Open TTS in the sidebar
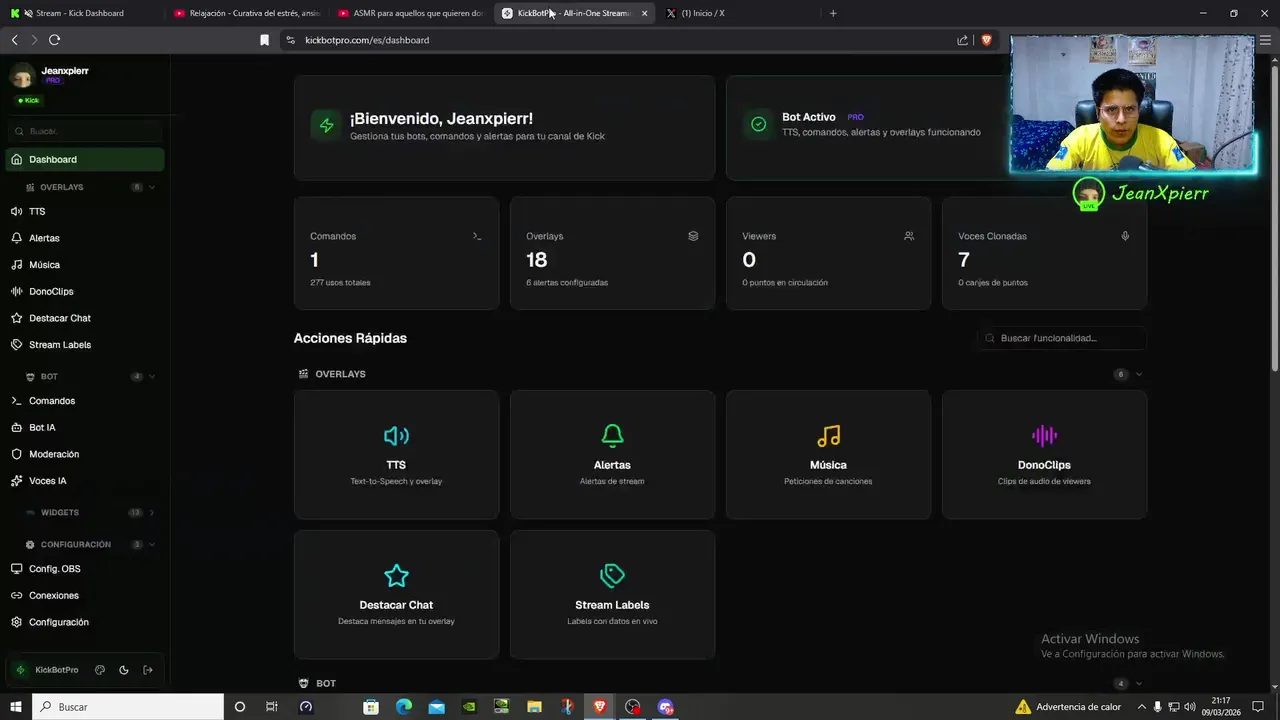Image resolution: width=1280 pixels, height=720 pixels. click(85, 212)
